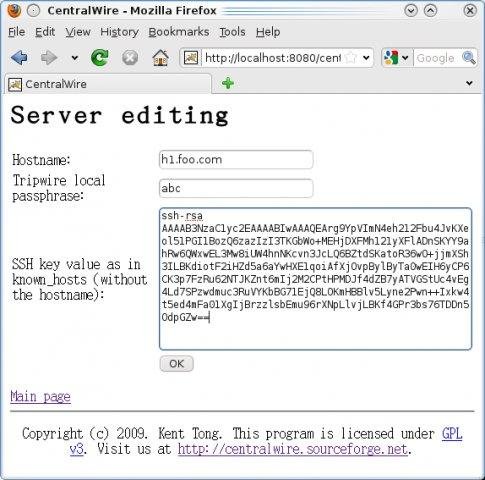The height and width of the screenshot is (480, 485).
Task: Bookmark the page with the star icon
Action: (350, 58)
